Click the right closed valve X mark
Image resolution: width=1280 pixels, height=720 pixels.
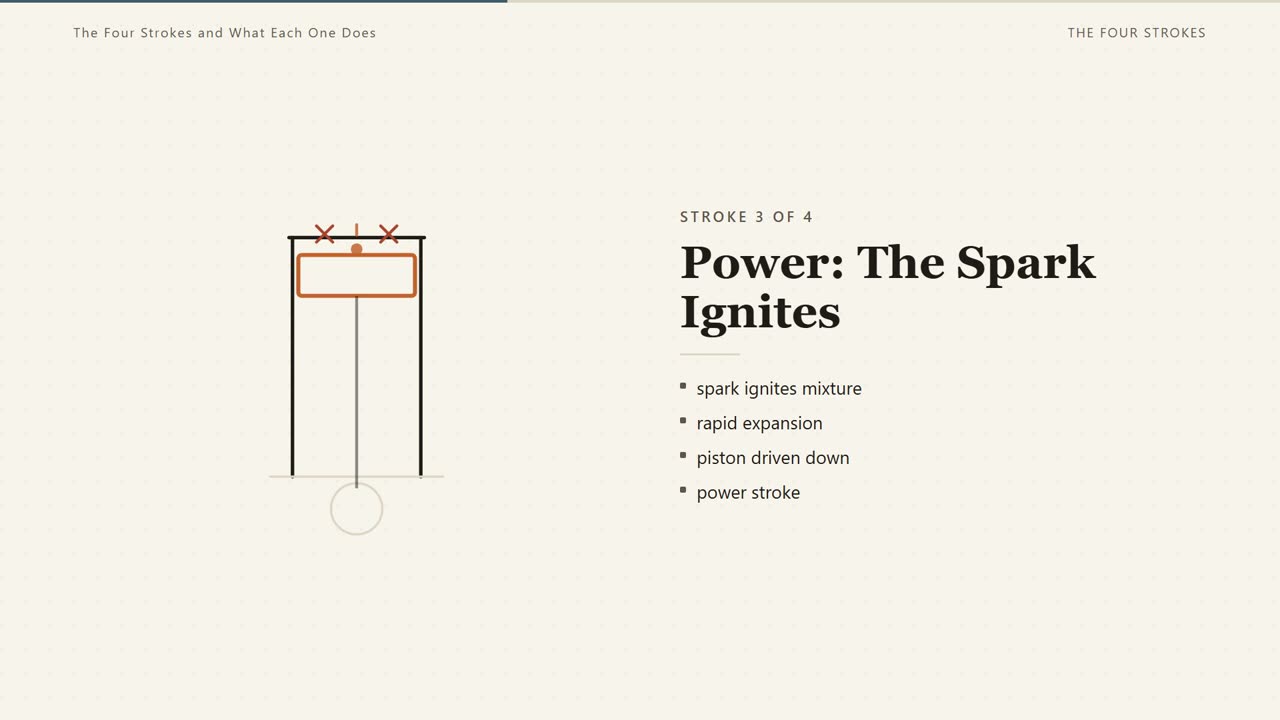pyautogui.click(x=389, y=234)
